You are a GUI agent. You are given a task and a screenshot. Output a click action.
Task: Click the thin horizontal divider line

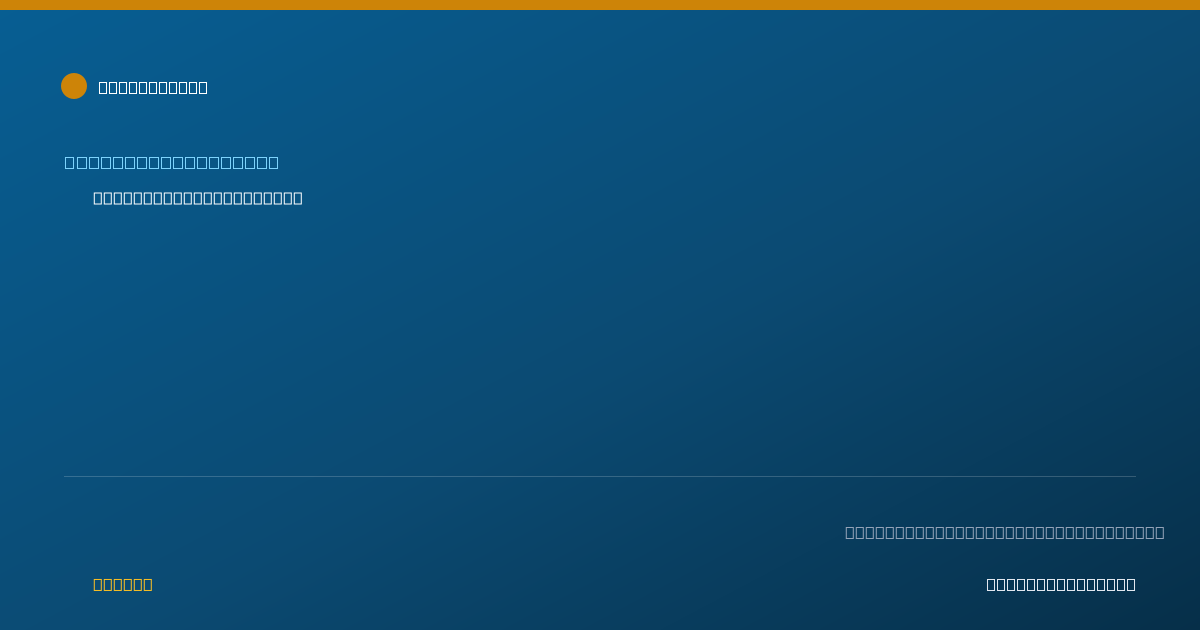(x=600, y=477)
